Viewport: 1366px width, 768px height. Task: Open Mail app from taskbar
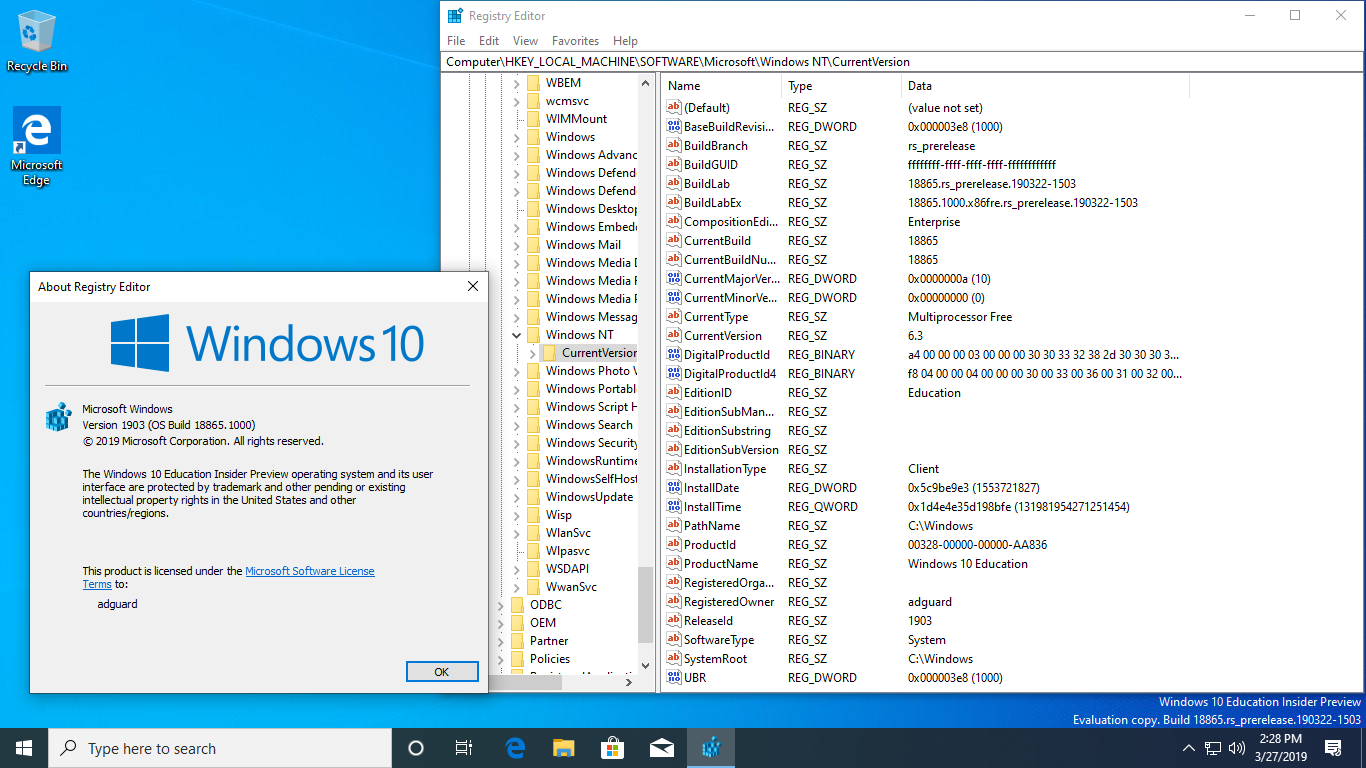[661, 748]
